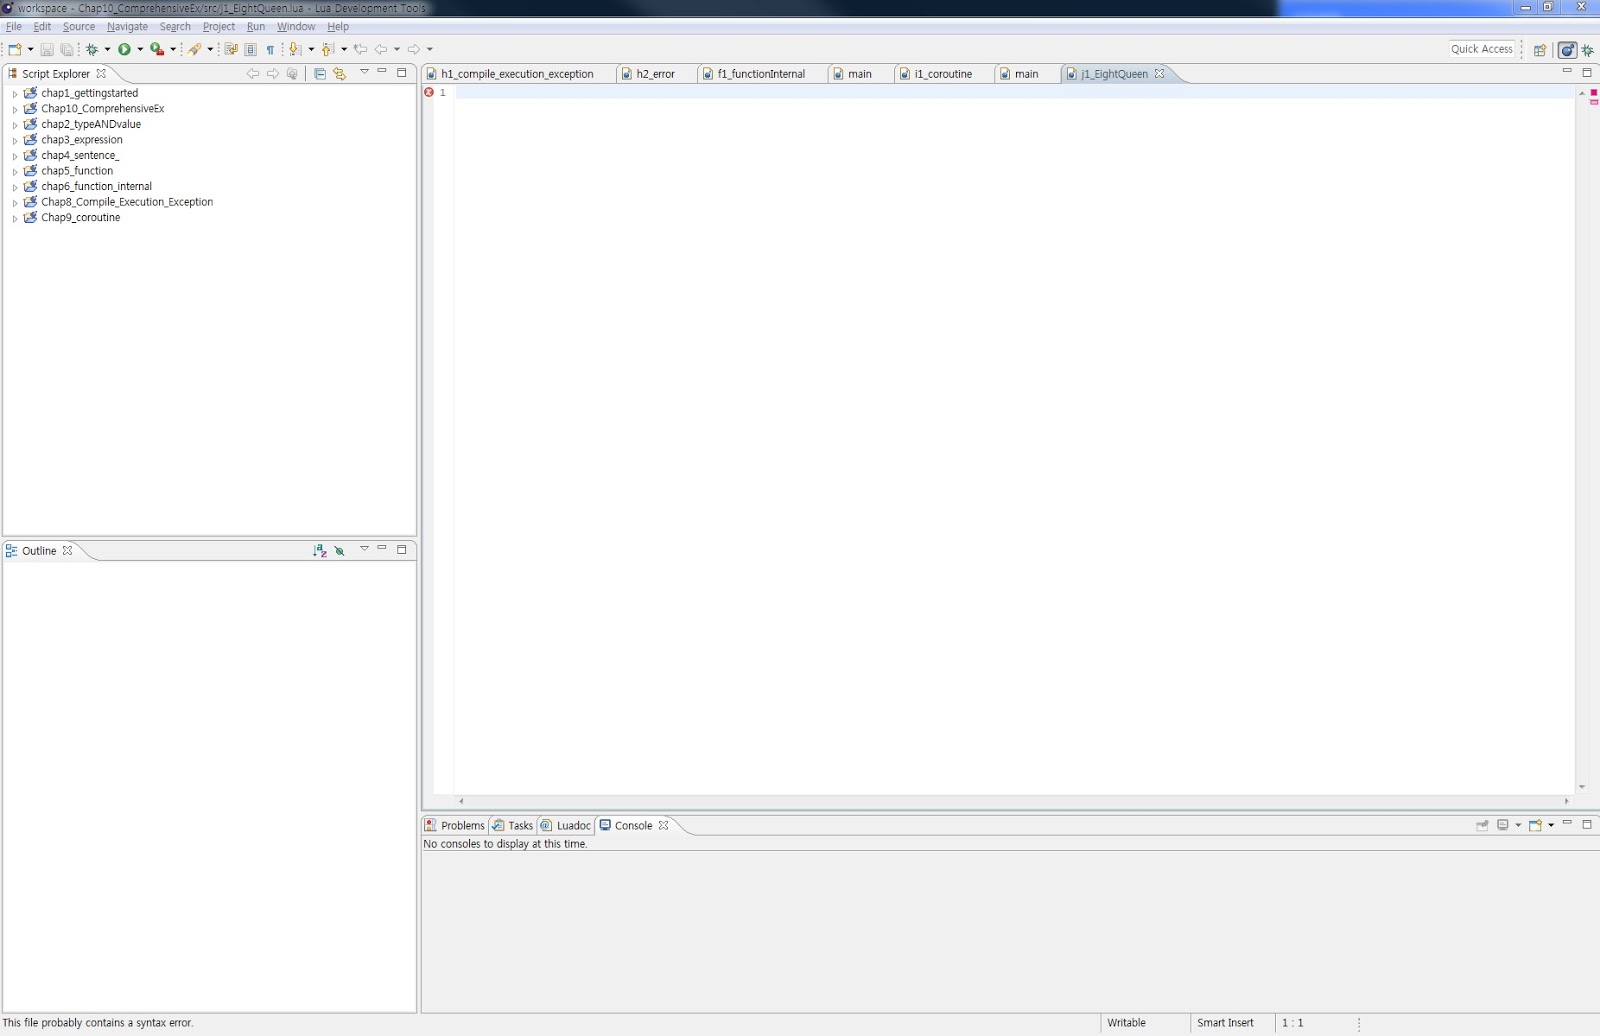
Task: Toggle hide local functions in Outline
Action: pyautogui.click(x=340, y=550)
